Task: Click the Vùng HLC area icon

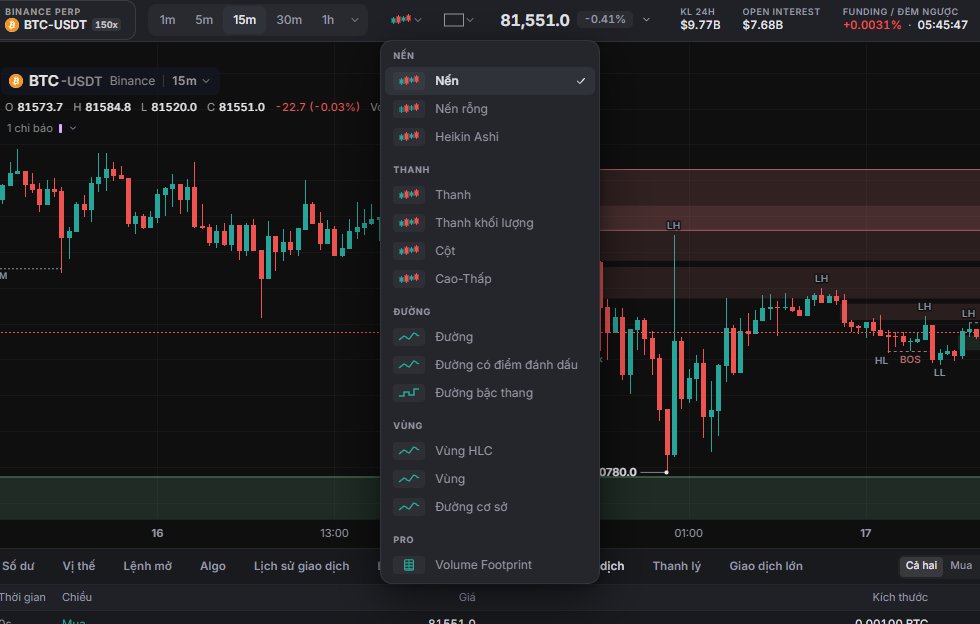Action: 409,450
